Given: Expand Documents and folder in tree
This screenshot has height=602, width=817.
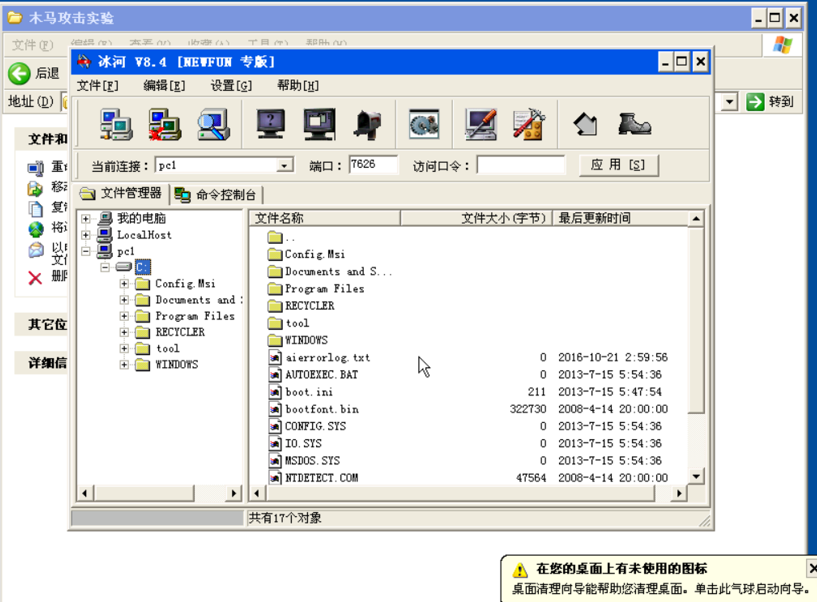Looking at the screenshot, I should (x=124, y=300).
